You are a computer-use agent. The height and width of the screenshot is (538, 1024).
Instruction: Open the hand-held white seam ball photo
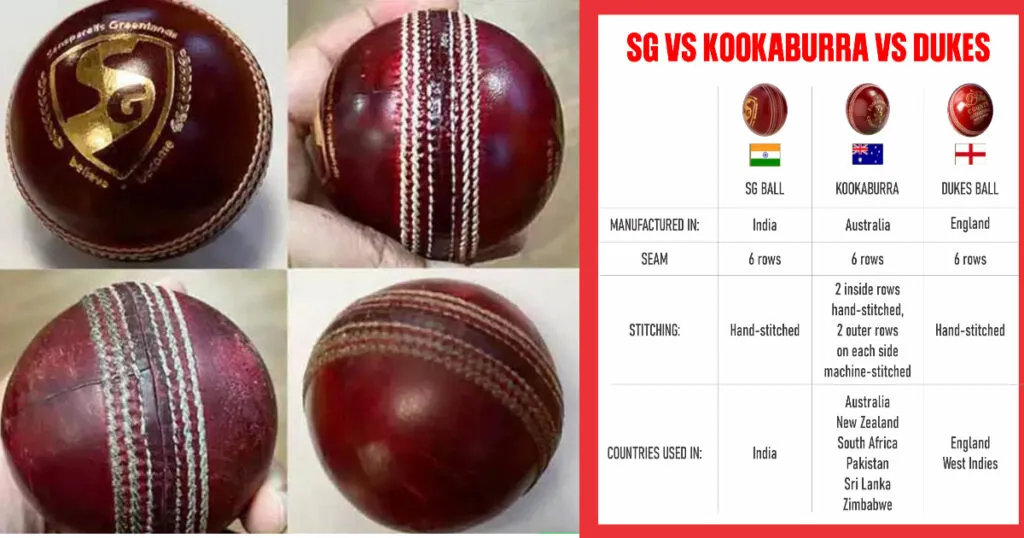click(x=433, y=133)
